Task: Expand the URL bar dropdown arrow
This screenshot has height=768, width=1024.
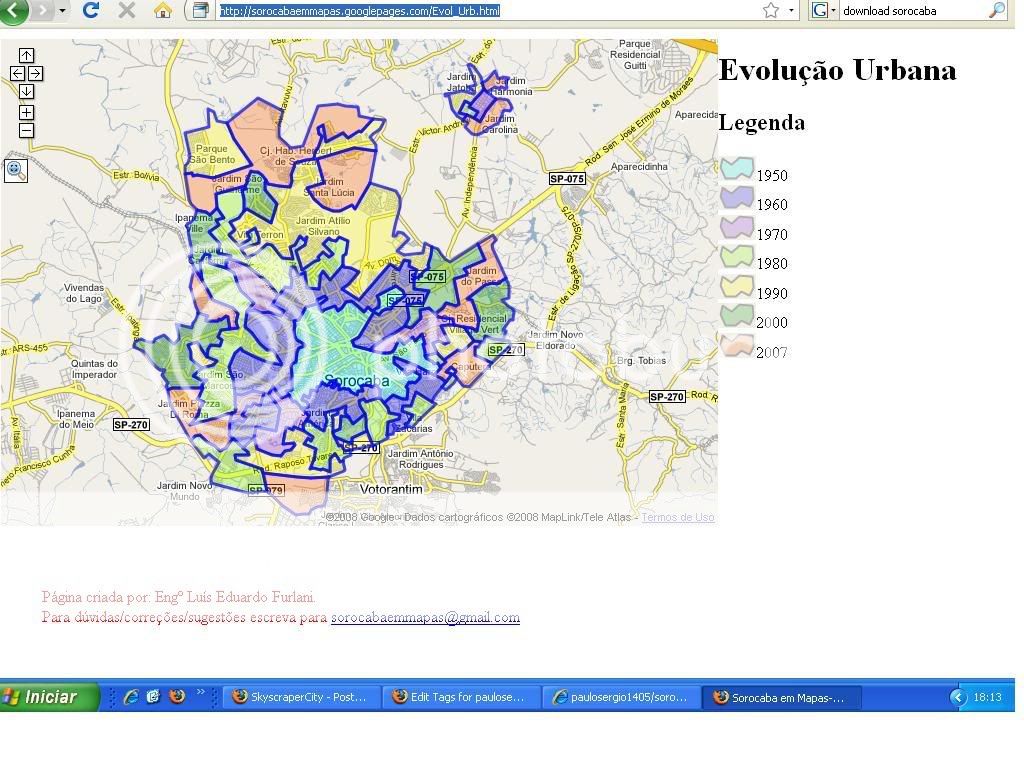Action: (x=791, y=11)
